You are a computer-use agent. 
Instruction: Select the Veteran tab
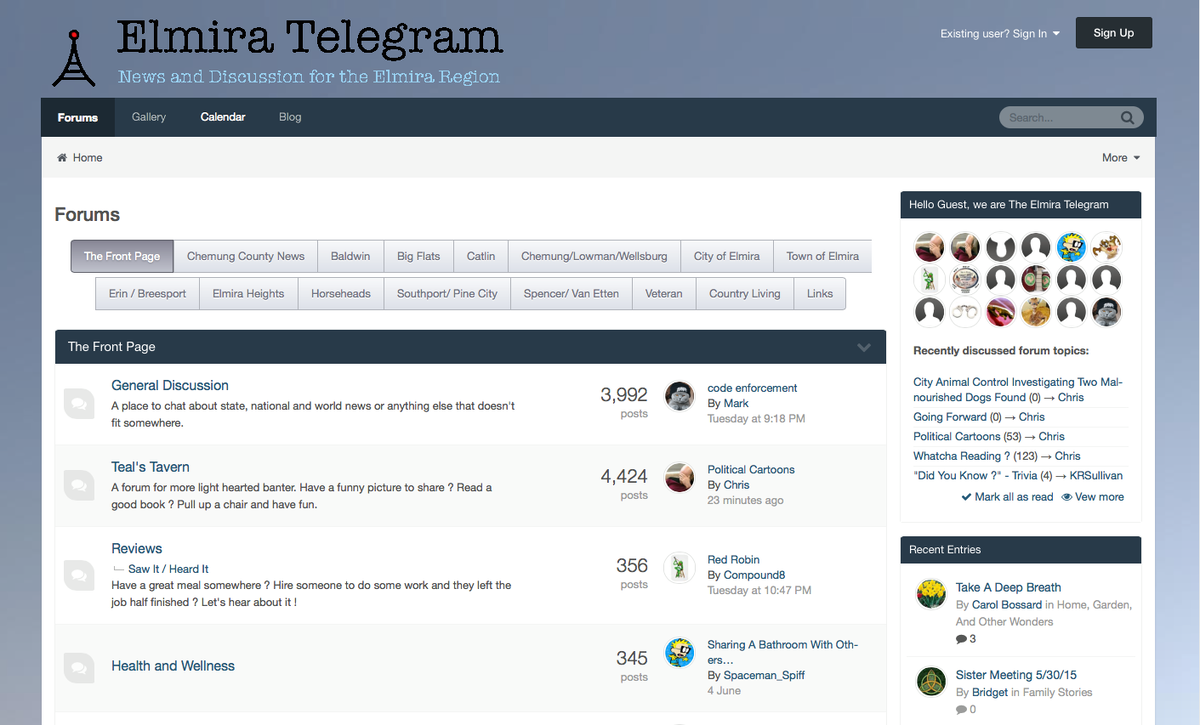664,294
